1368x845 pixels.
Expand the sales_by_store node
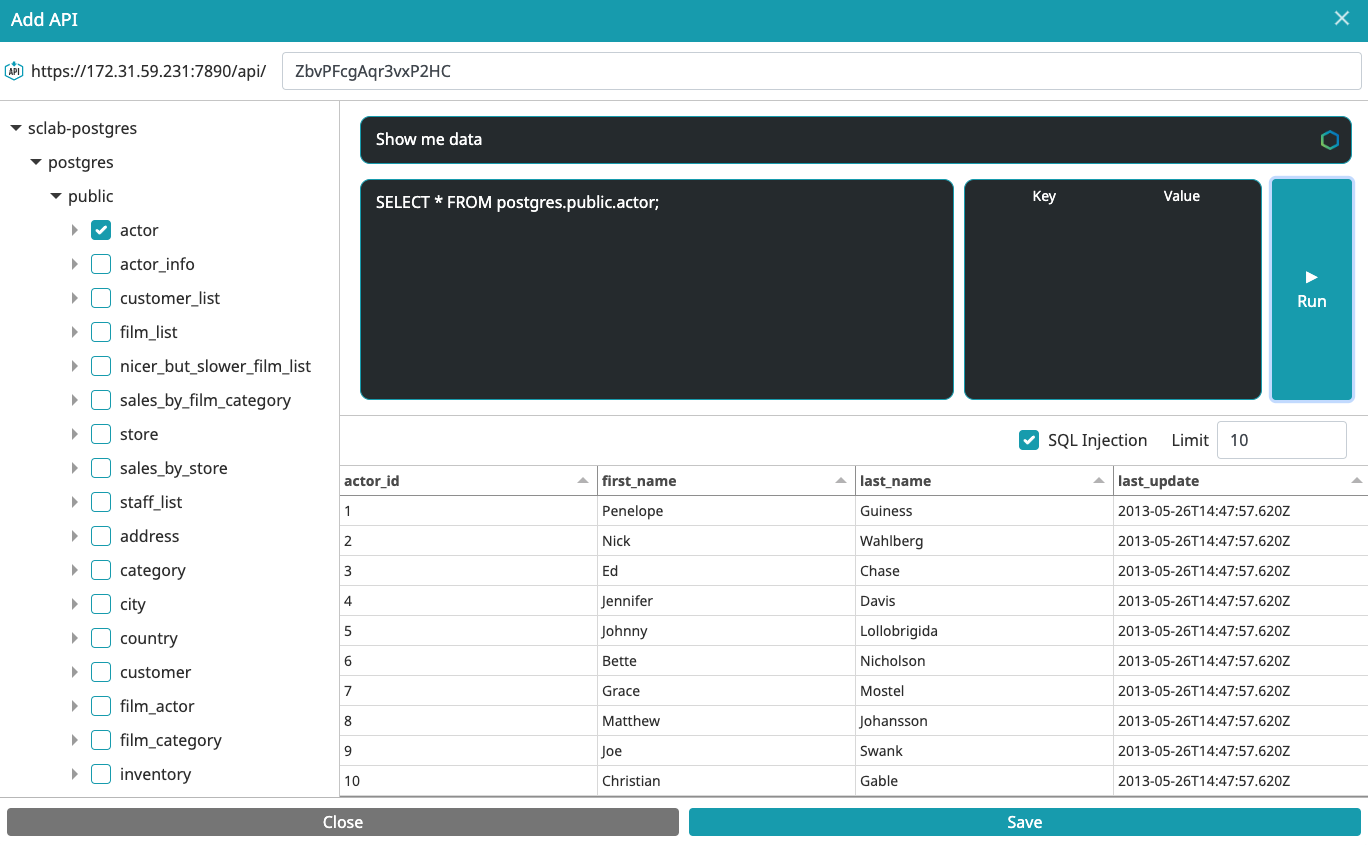(x=75, y=468)
